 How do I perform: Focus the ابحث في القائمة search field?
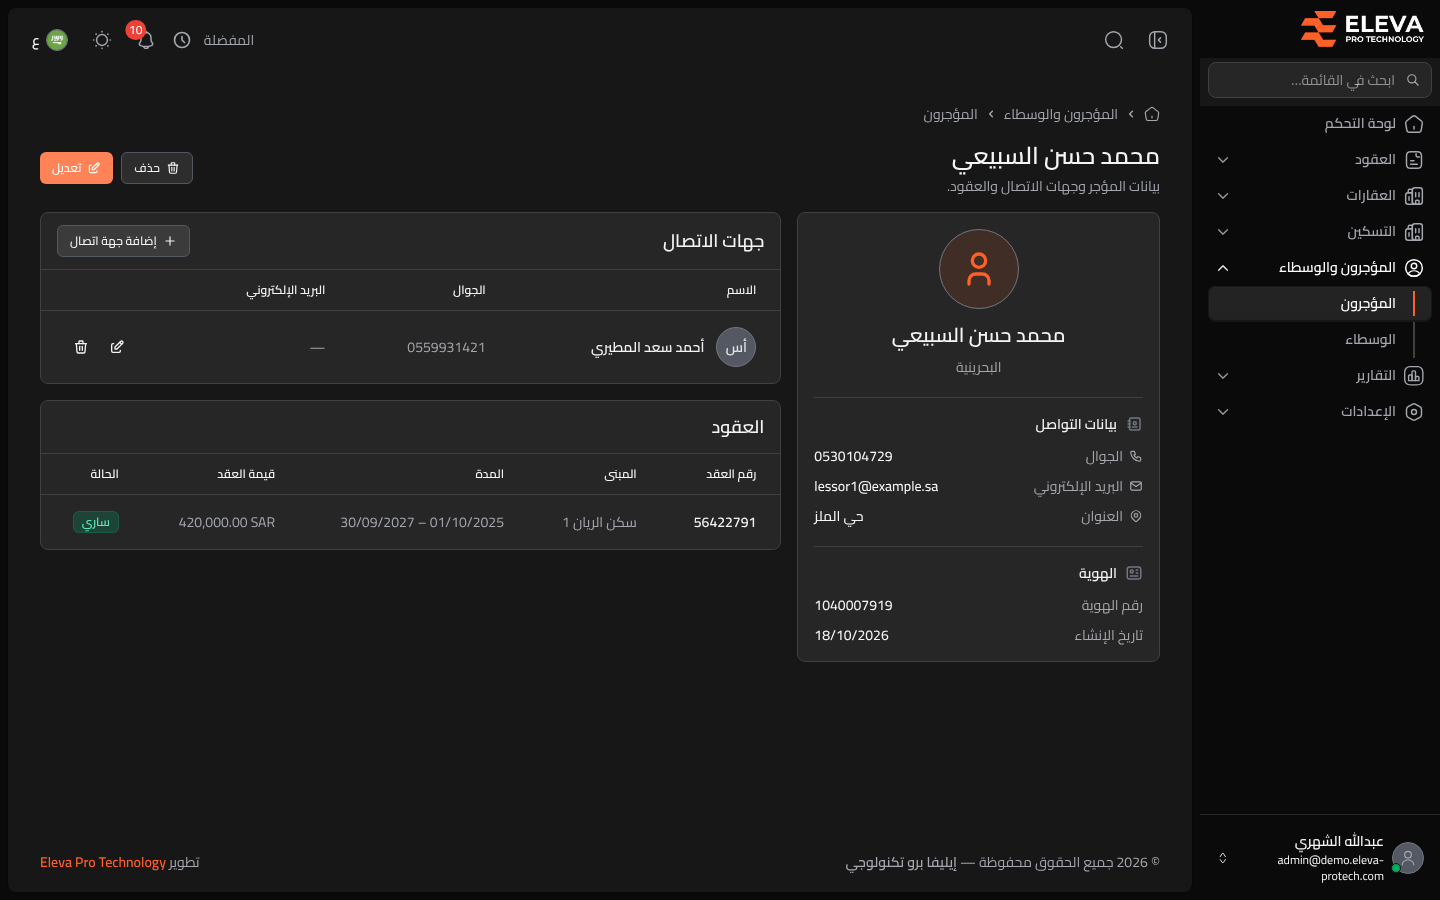coord(1320,80)
